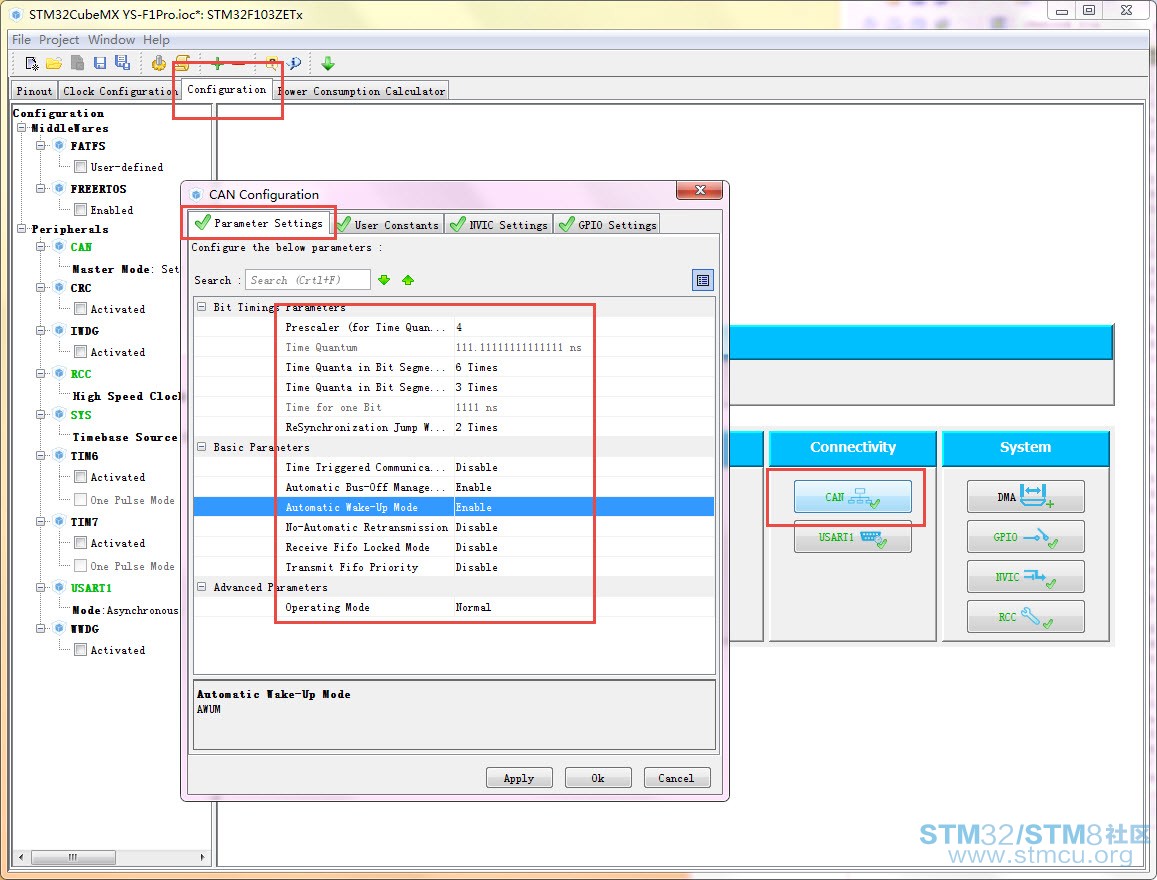Switch to the User Constants tab
Screen dimensions: 1157x880
tap(389, 224)
